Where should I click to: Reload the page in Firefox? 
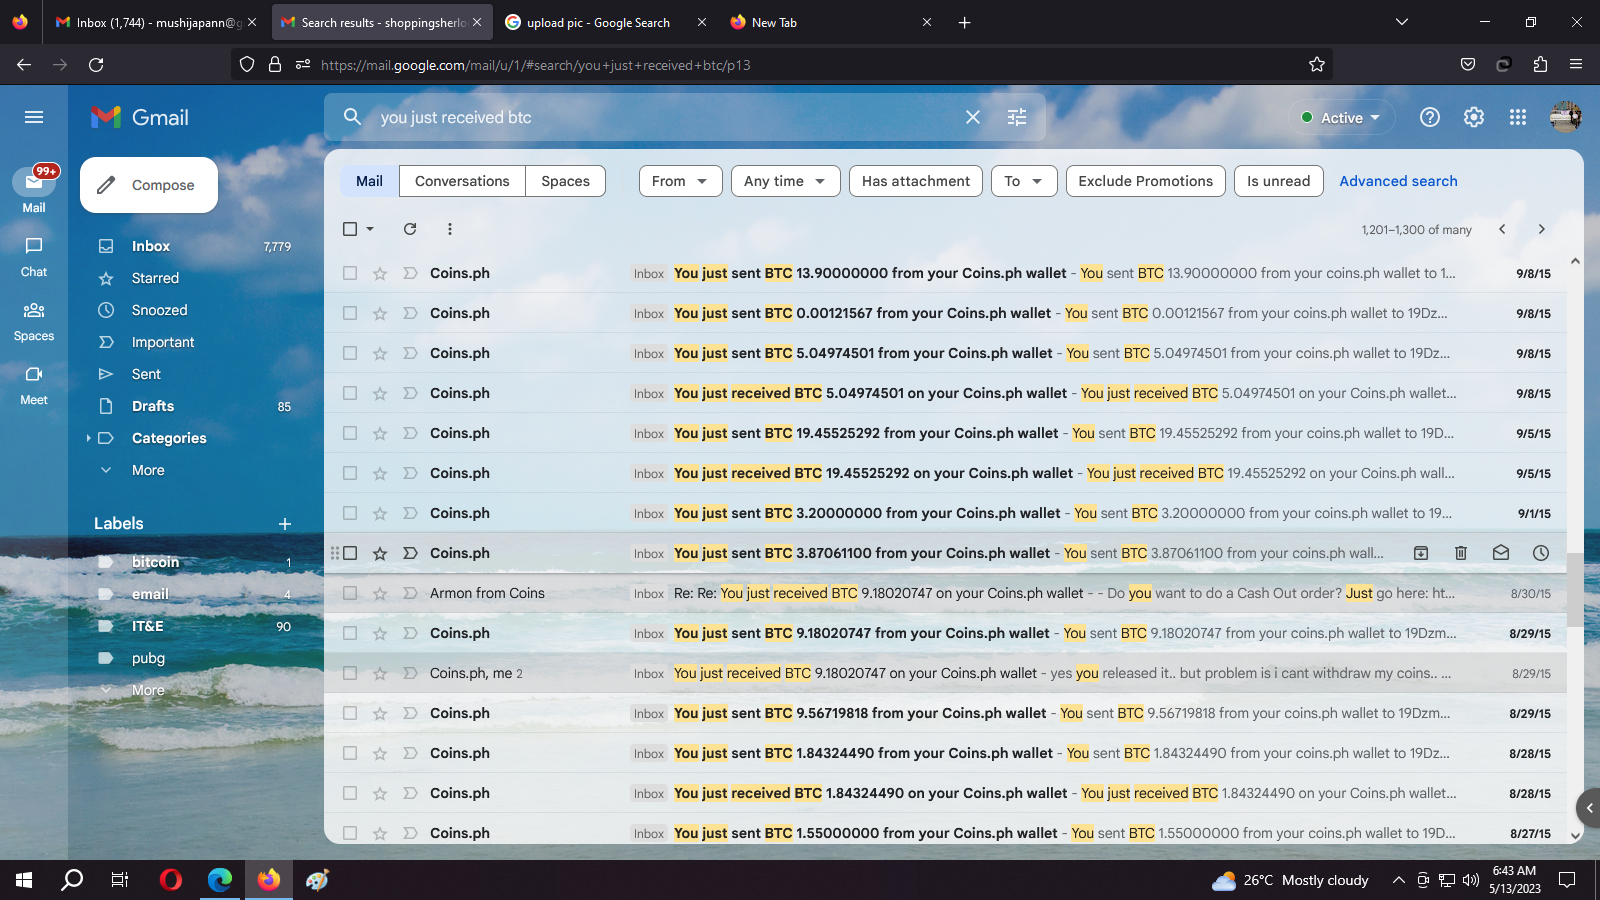point(96,65)
